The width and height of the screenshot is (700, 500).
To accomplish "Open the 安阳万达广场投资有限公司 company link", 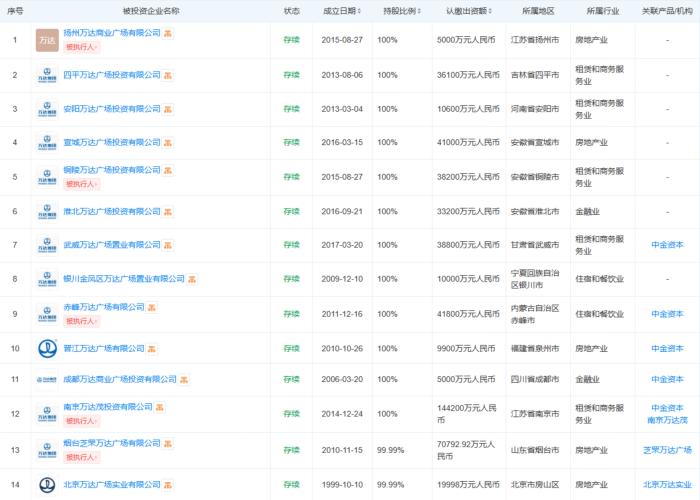I will (x=112, y=109).
